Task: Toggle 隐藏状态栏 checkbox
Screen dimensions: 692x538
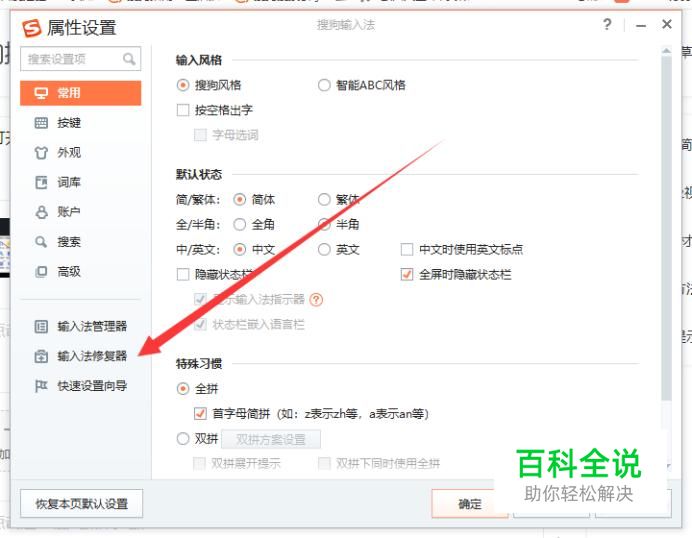Action: (183, 275)
